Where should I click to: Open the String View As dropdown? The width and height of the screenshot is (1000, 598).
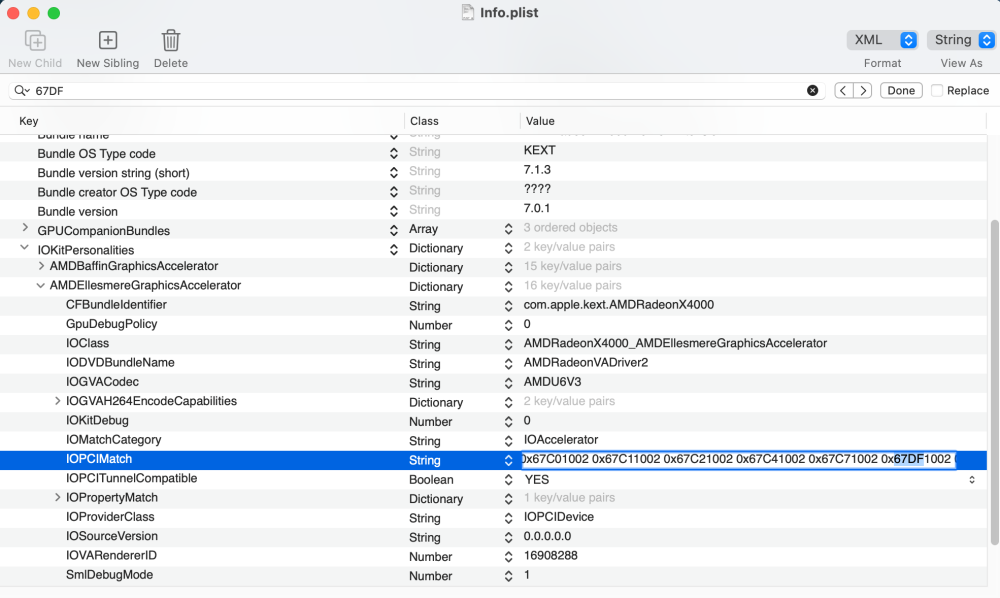[x=961, y=40]
